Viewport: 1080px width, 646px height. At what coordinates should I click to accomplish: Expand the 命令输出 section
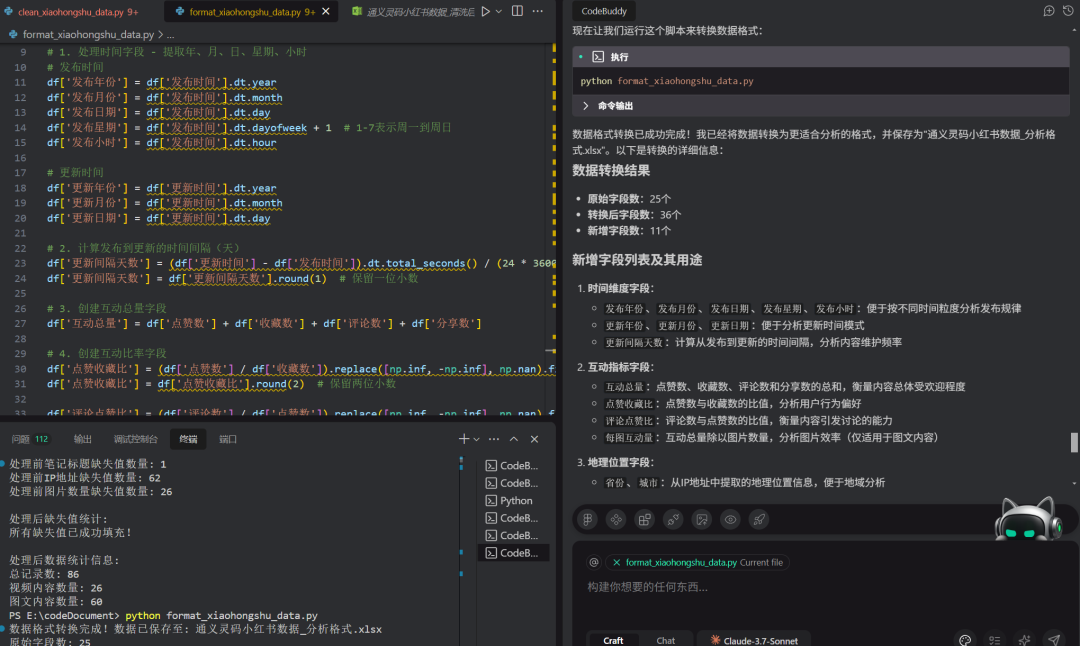[586, 105]
